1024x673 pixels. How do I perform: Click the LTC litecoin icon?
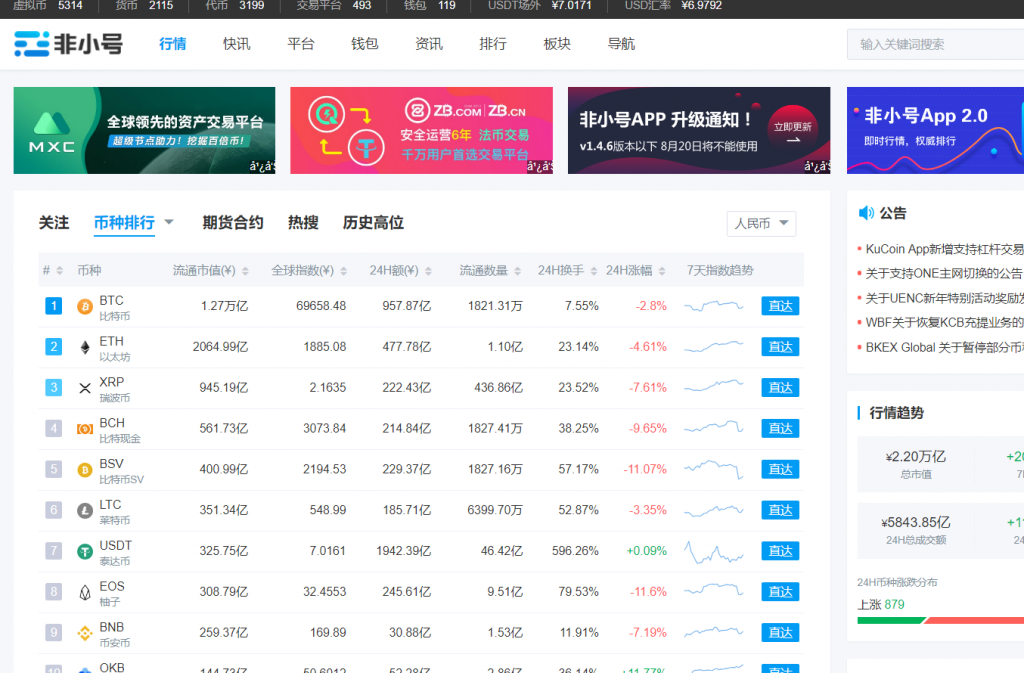point(85,510)
